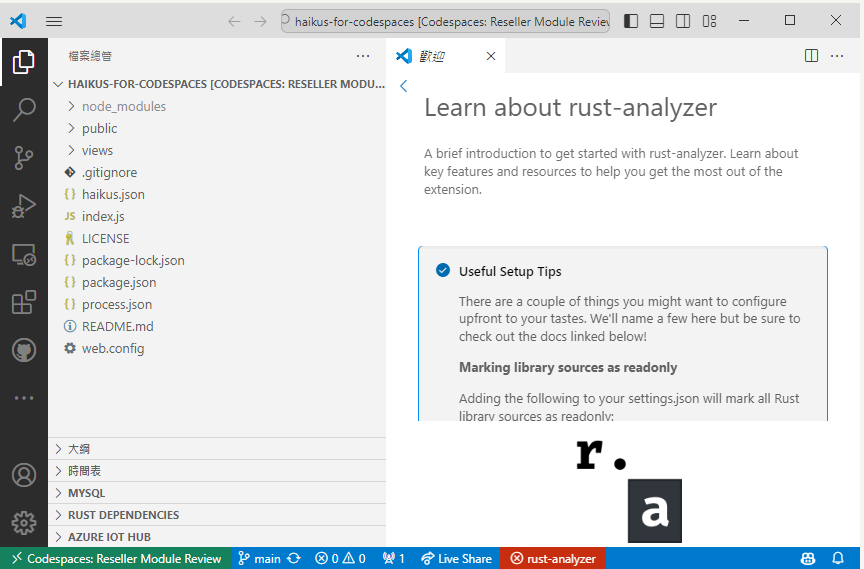
Task: Open package.json file
Action: point(218,283)
